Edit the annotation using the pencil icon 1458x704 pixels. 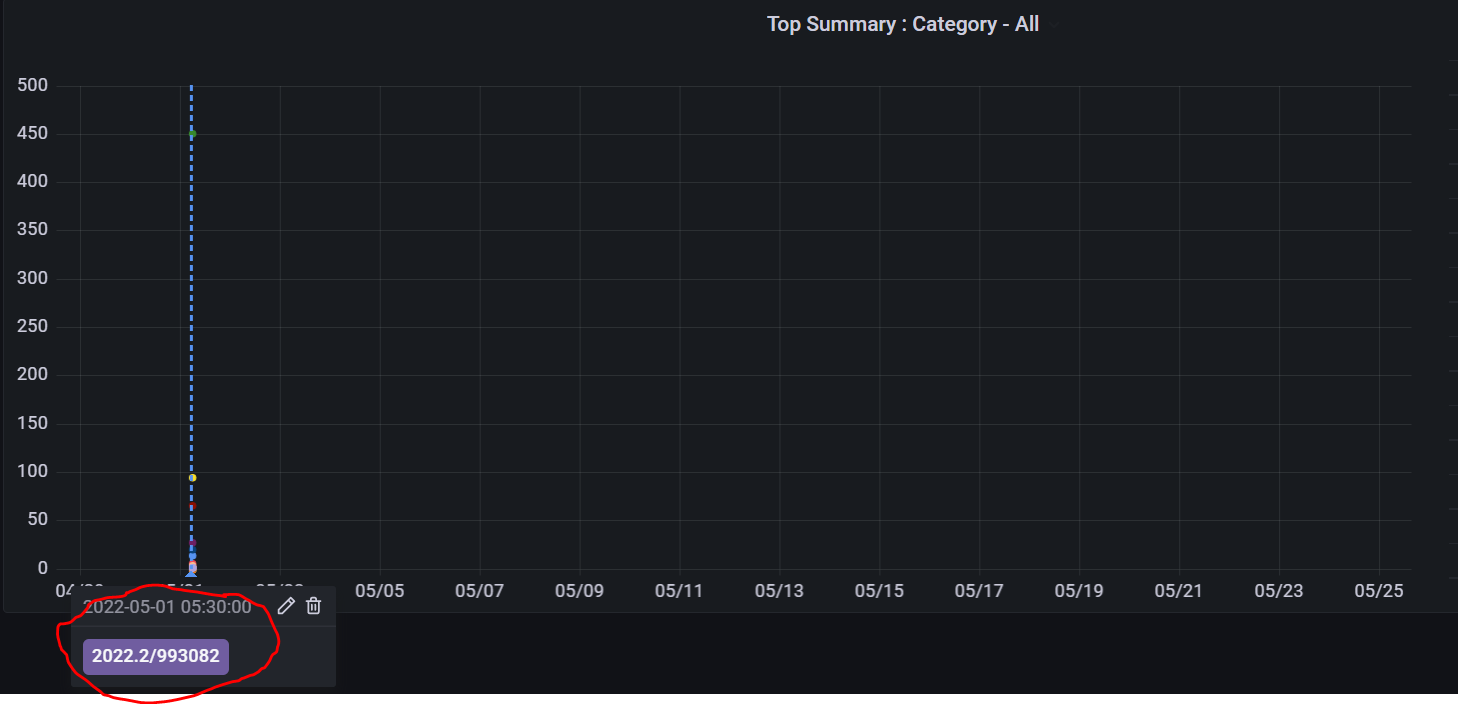coord(286,606)
